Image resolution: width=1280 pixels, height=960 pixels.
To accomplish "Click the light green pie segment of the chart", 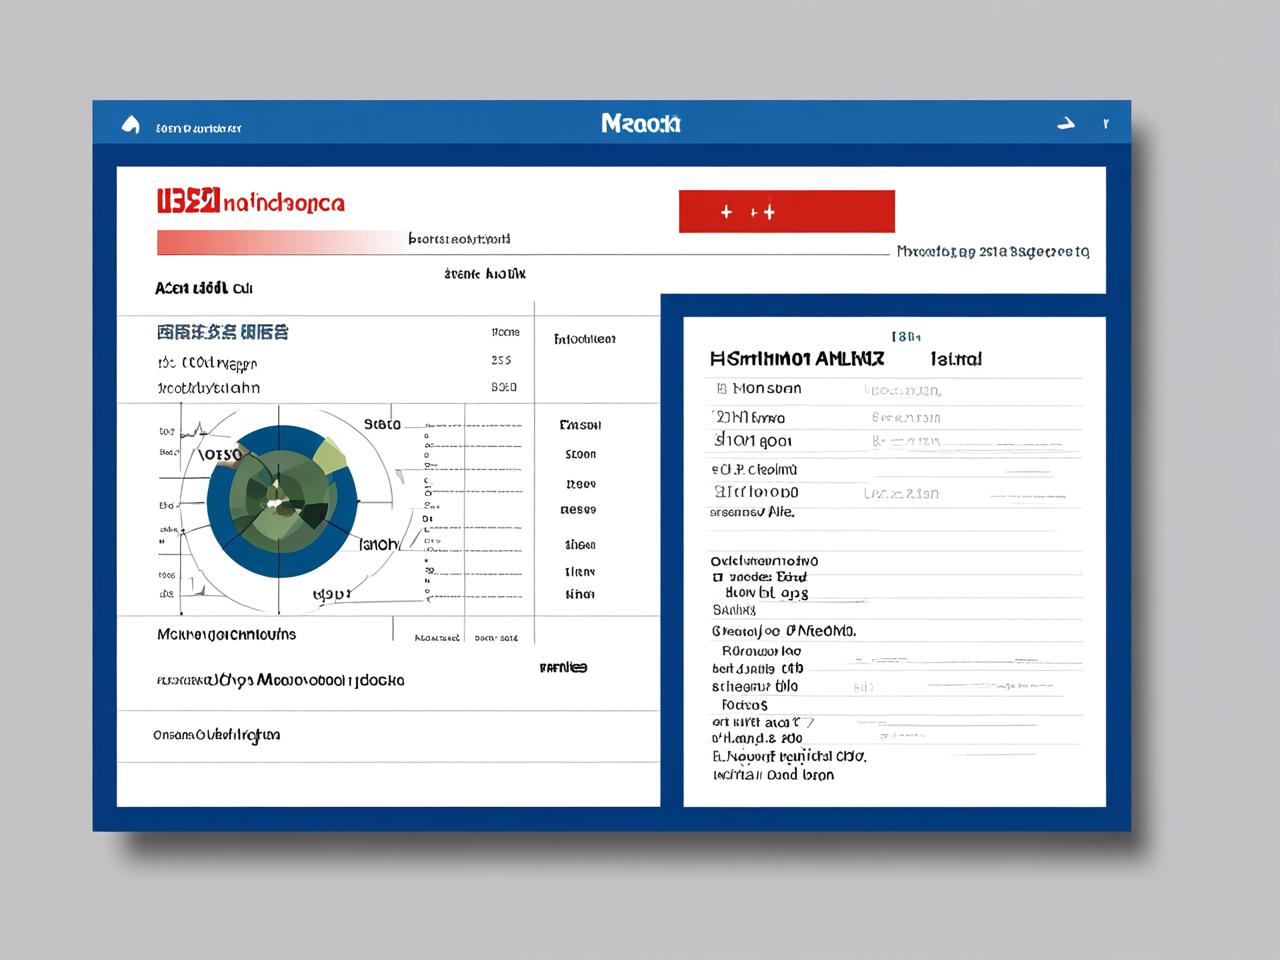I will coord(331,455).
